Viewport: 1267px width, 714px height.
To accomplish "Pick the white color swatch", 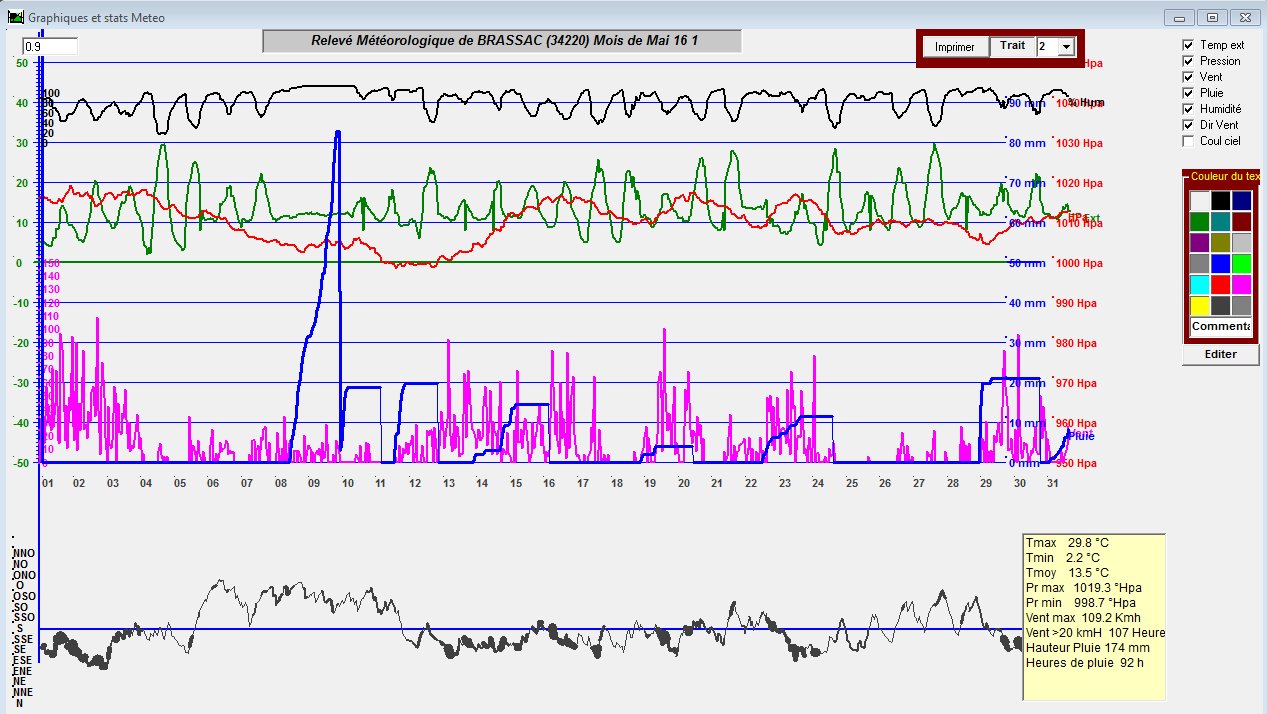I will coord(1199,200).
